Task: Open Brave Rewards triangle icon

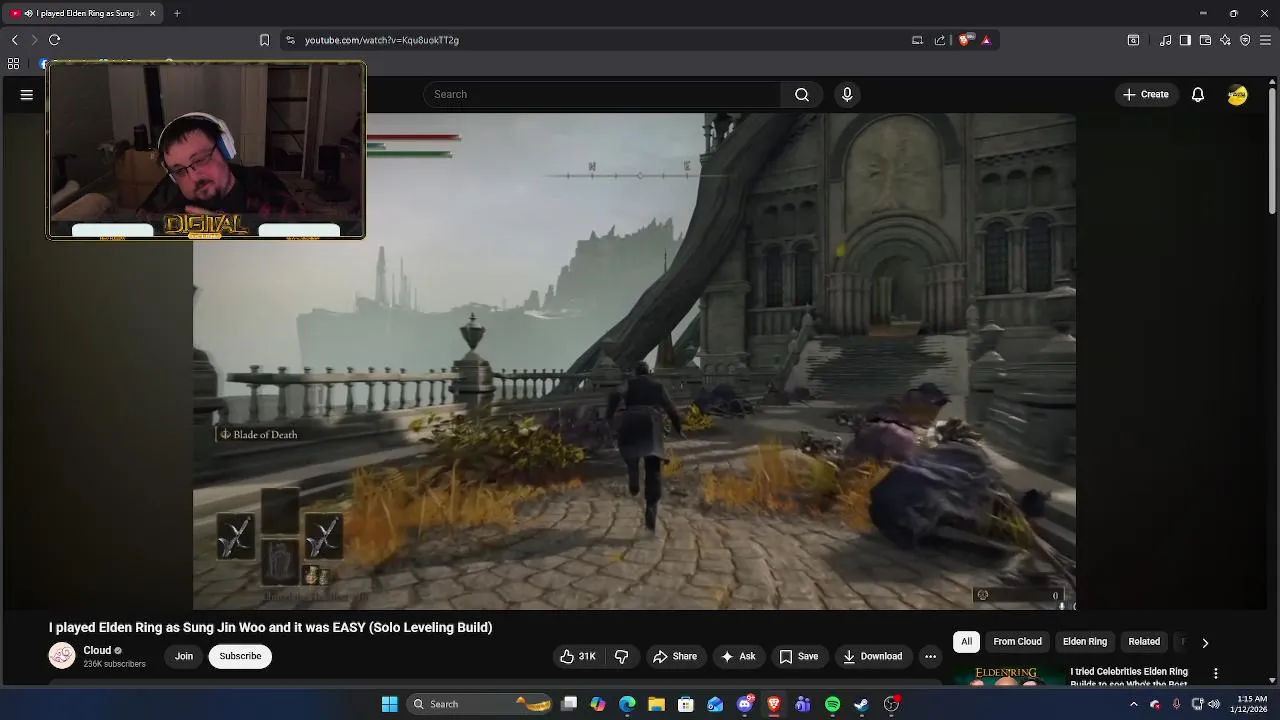Action: click(986, 40)
